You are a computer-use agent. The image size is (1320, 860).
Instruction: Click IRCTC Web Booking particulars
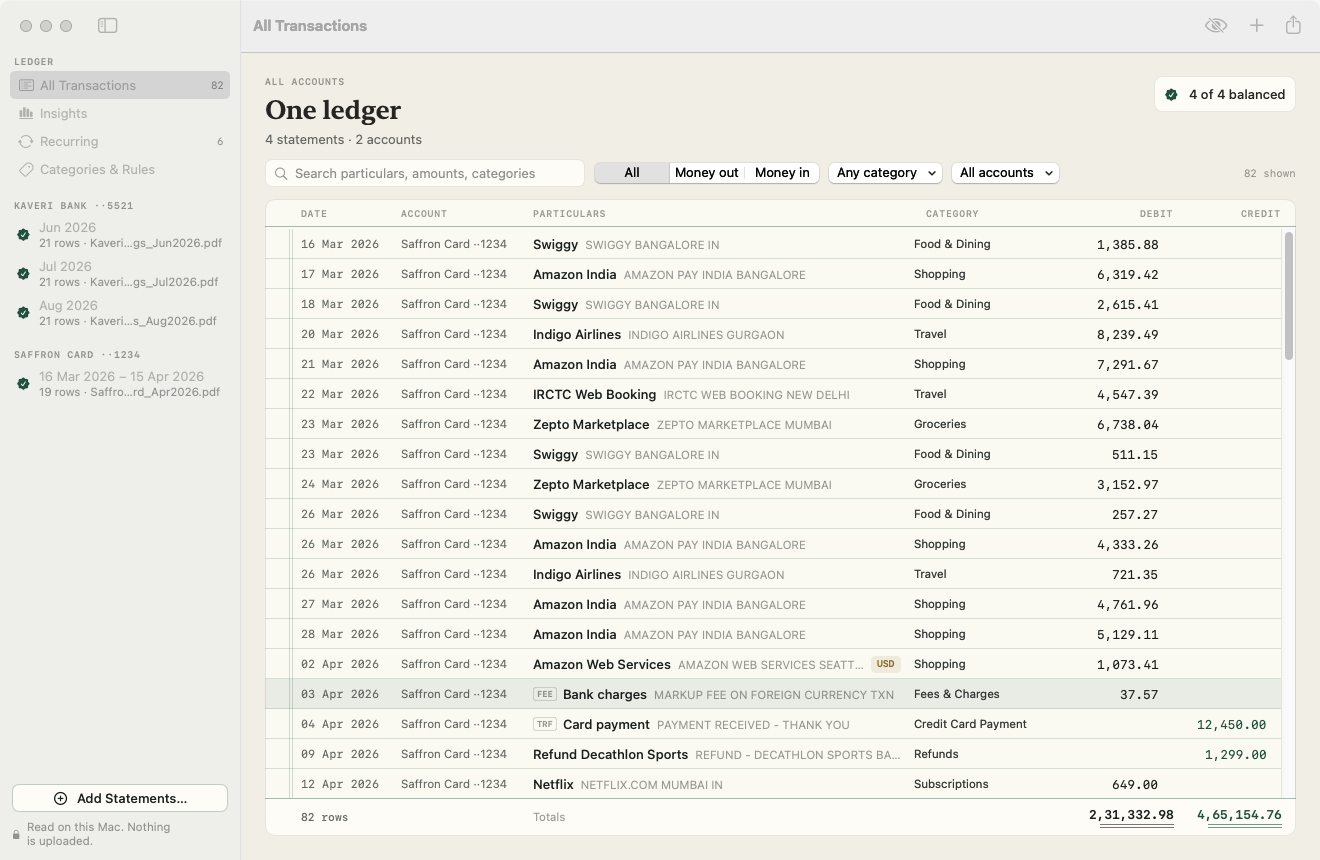tap(594, 394)
